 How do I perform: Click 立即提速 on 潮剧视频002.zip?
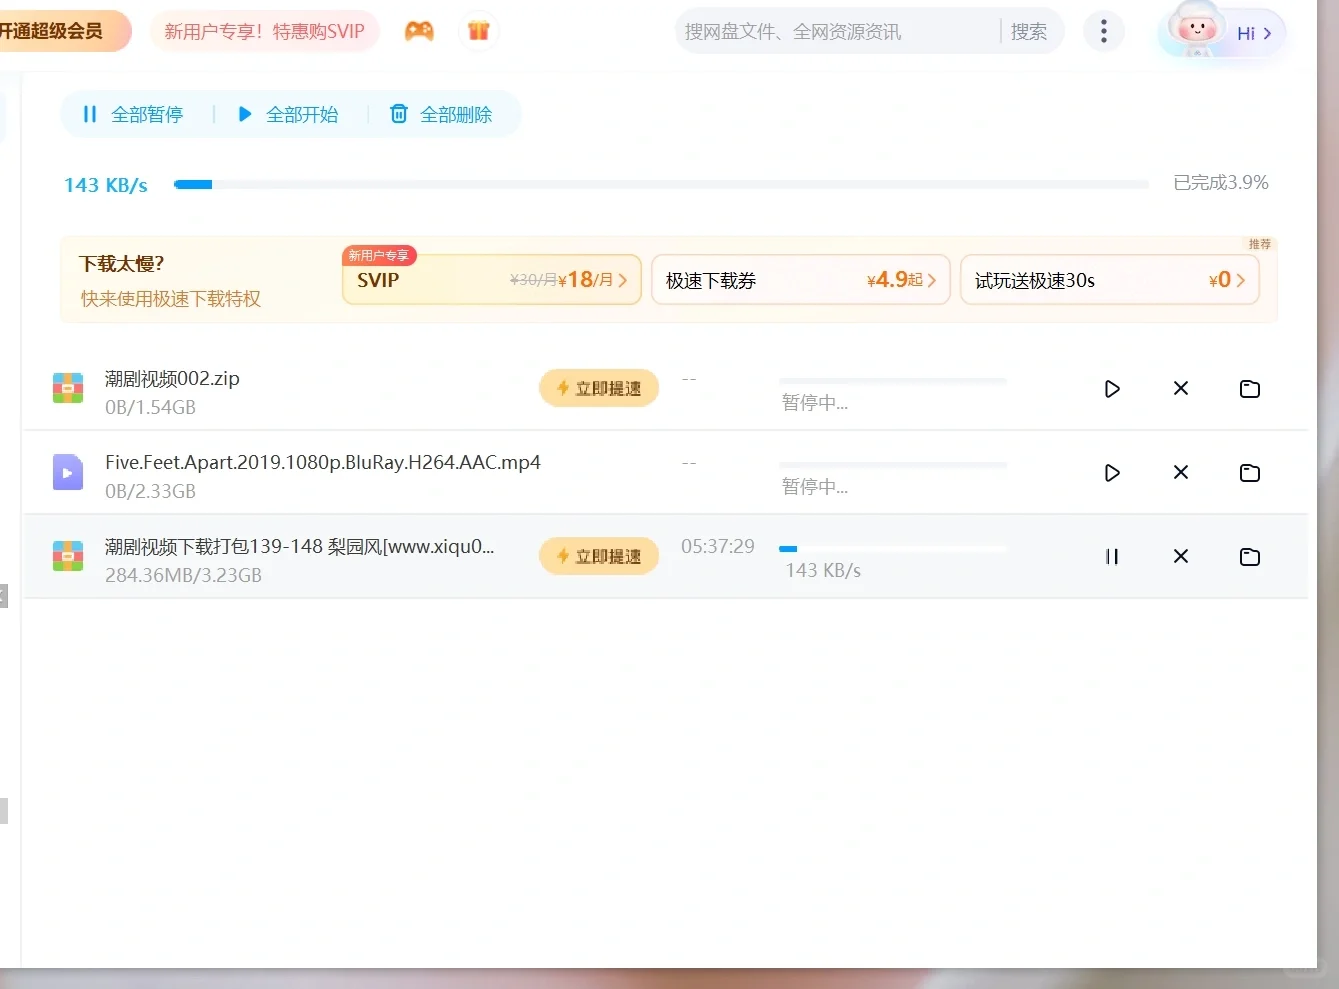pyautogui.click(x=598, y=388)
